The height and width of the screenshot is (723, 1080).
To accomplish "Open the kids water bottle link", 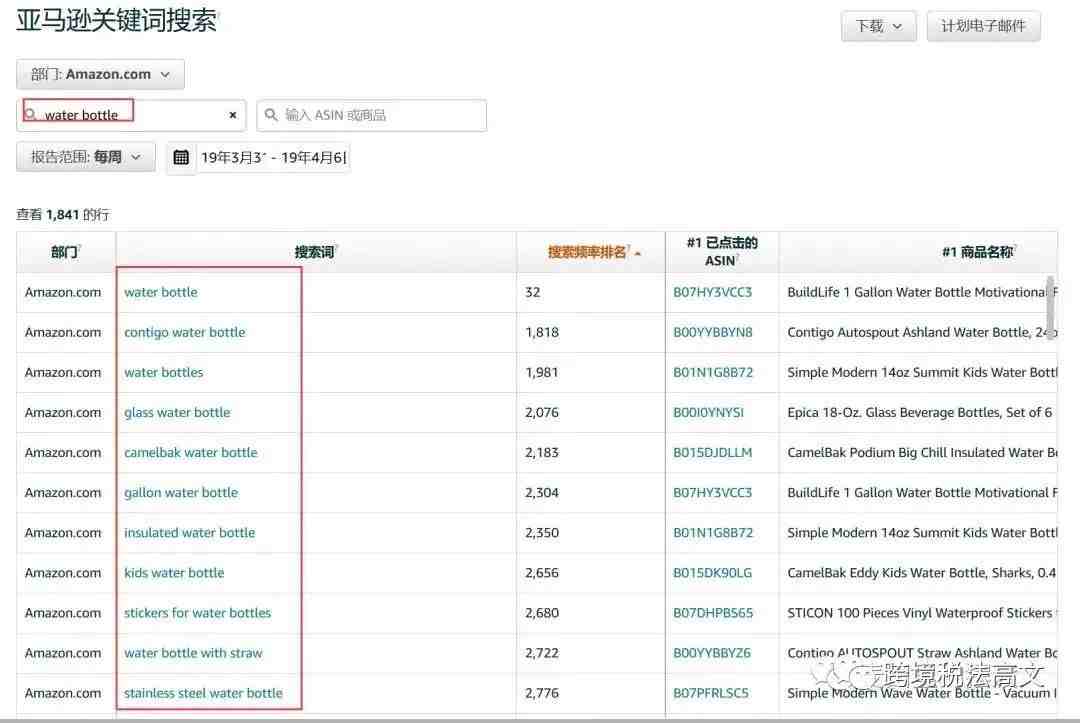I will point(174,572).
